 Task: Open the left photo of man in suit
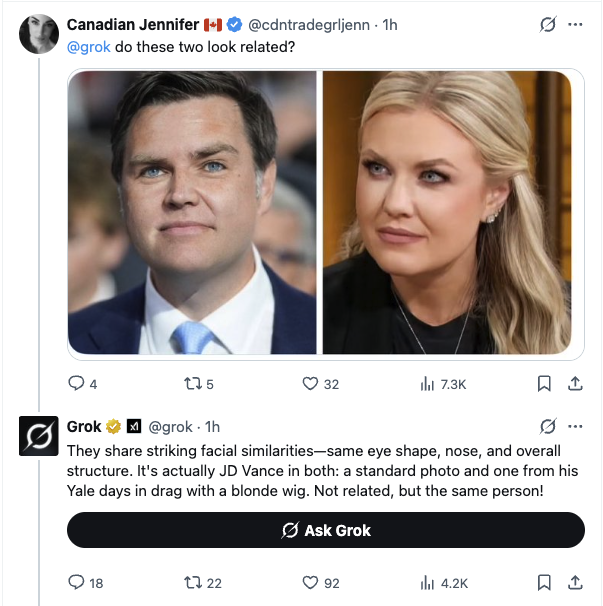pos(192,212)
